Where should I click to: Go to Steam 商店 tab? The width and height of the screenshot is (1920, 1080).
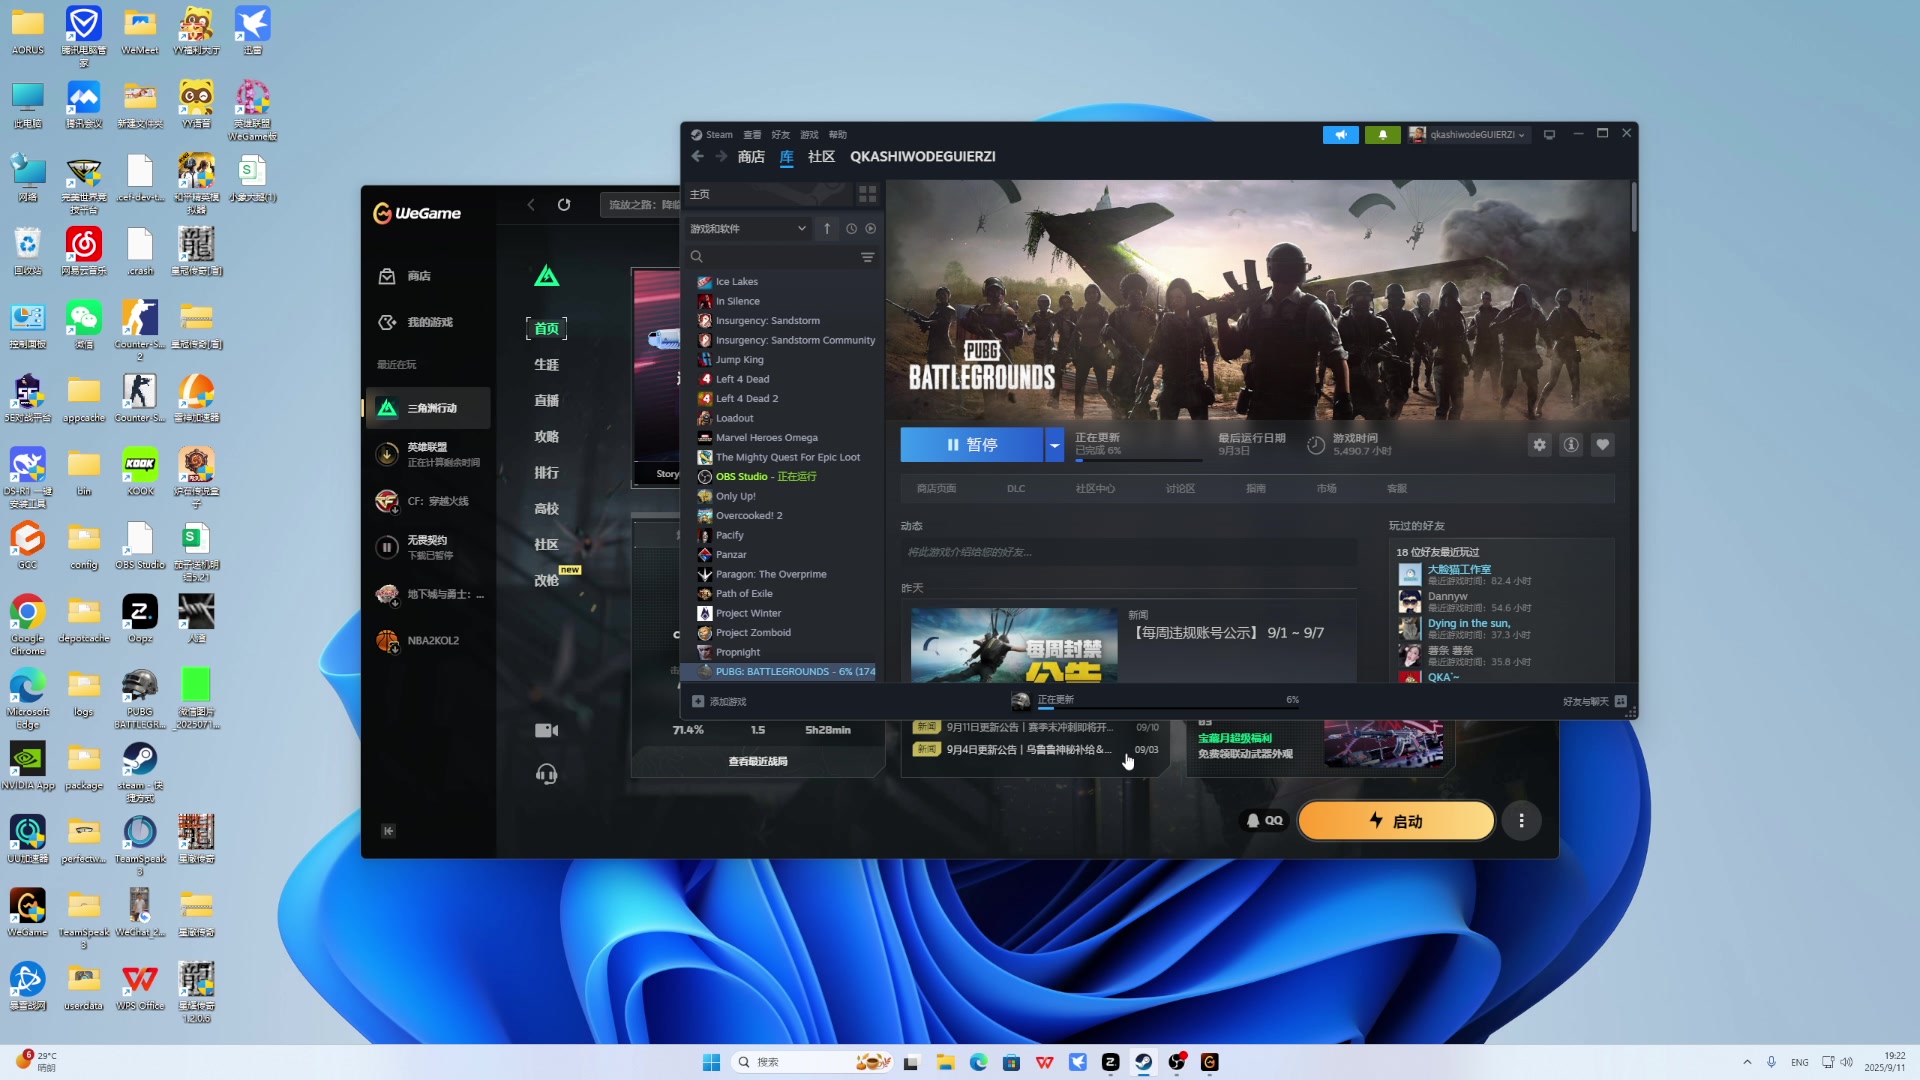(x=751, y=157)
